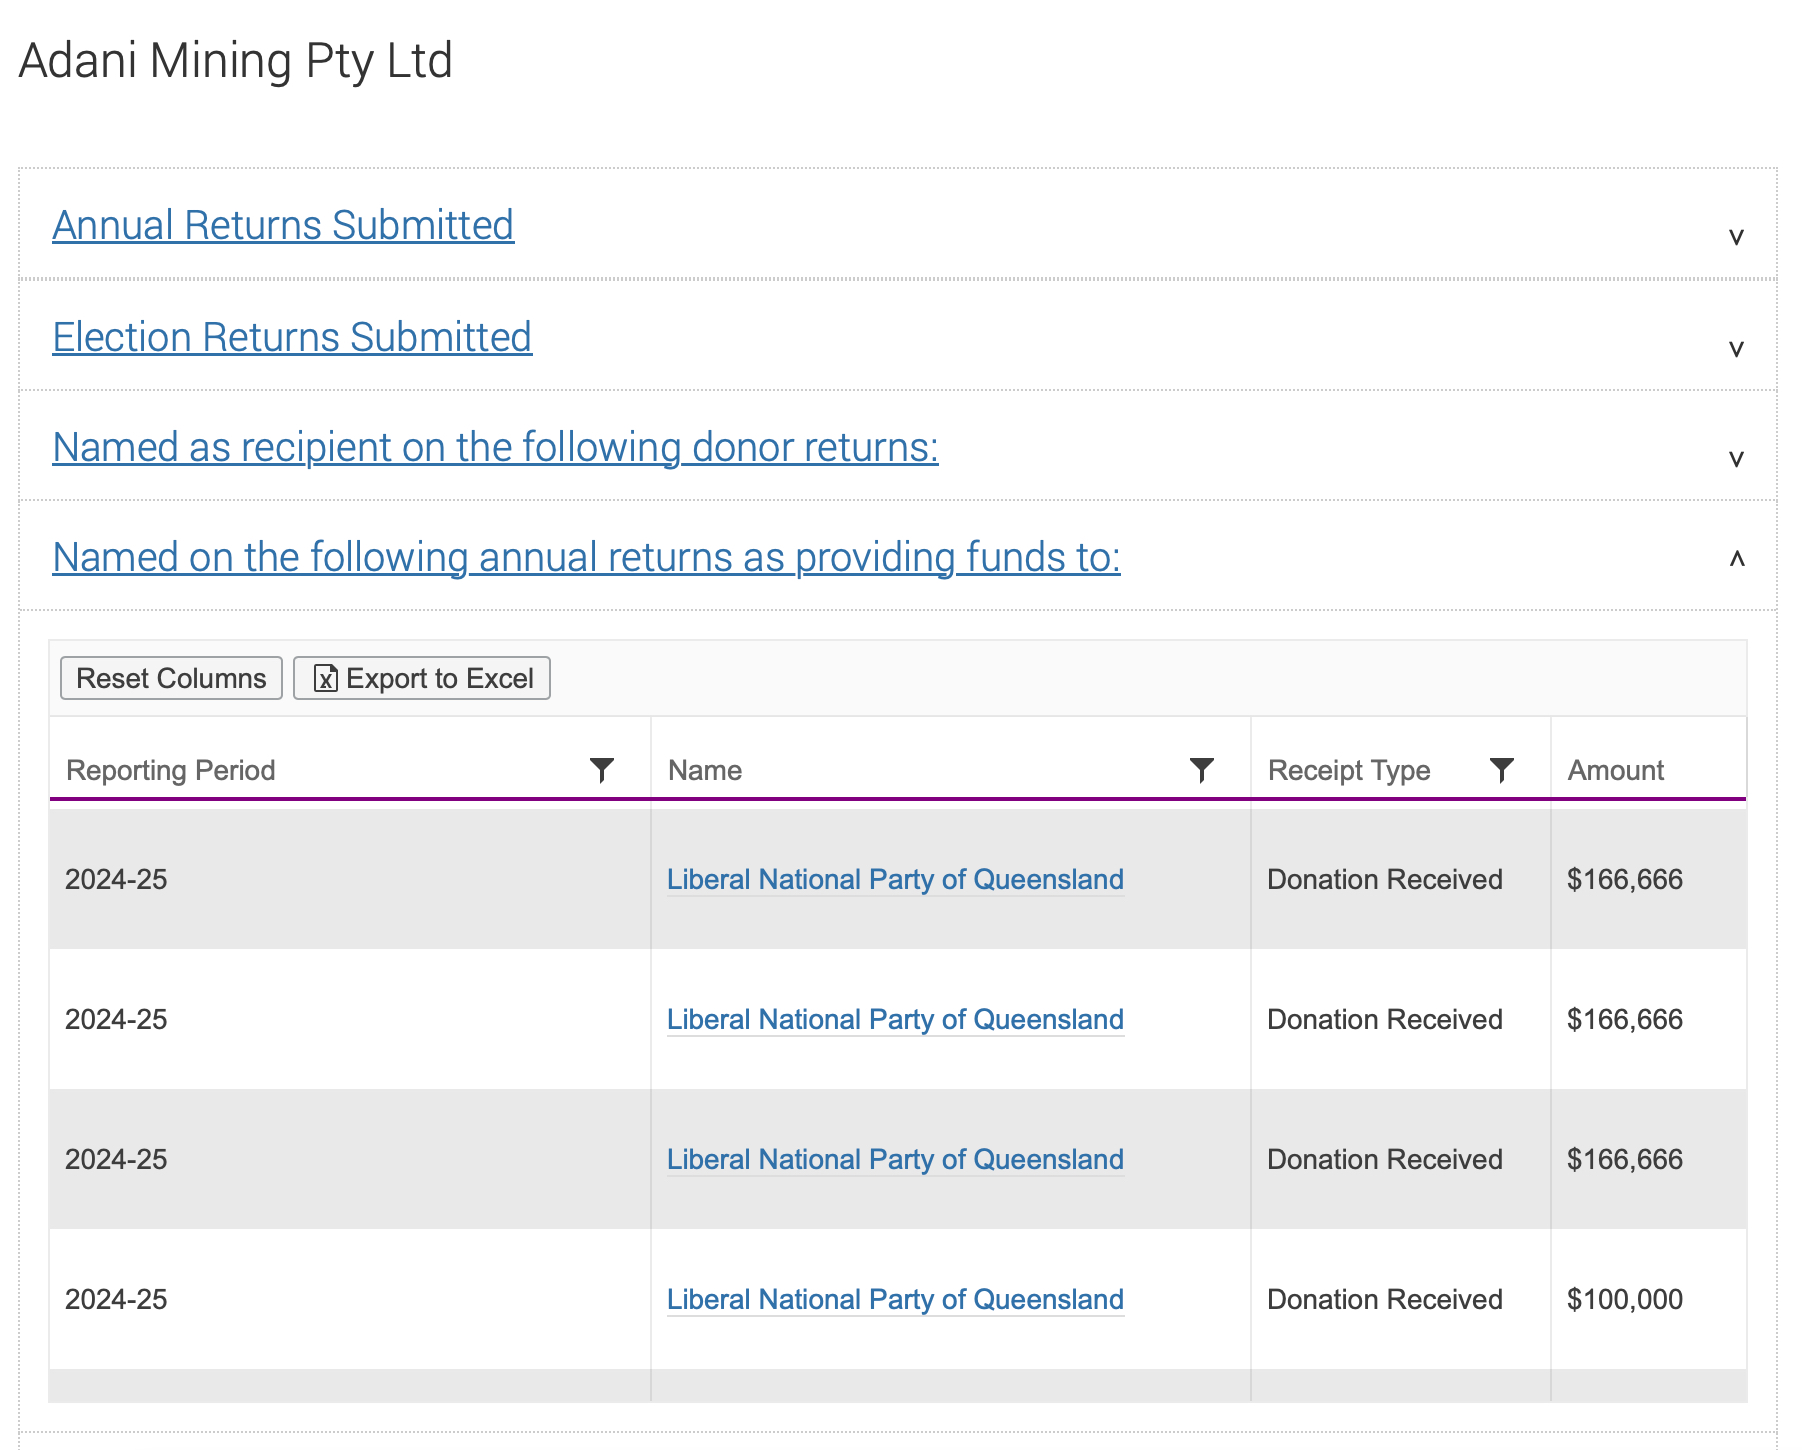Viewport: 1802px width, 1450px height.
Task: Click the Excel icon in the export button
Action: click(325, 679)
